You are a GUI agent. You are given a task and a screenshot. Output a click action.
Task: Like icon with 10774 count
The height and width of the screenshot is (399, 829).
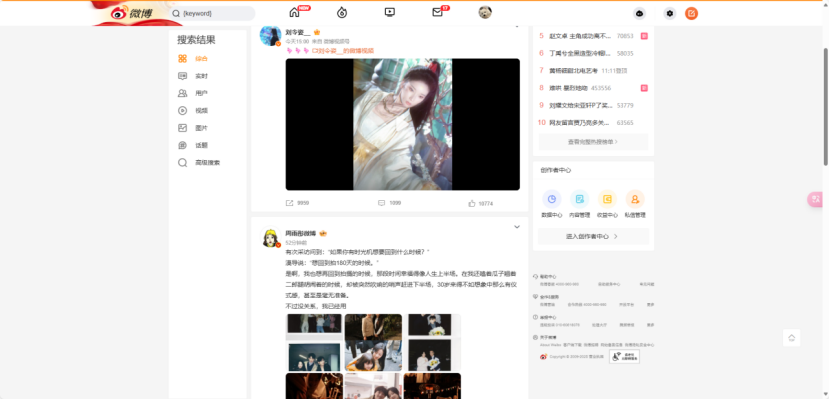tap(472, 203)
